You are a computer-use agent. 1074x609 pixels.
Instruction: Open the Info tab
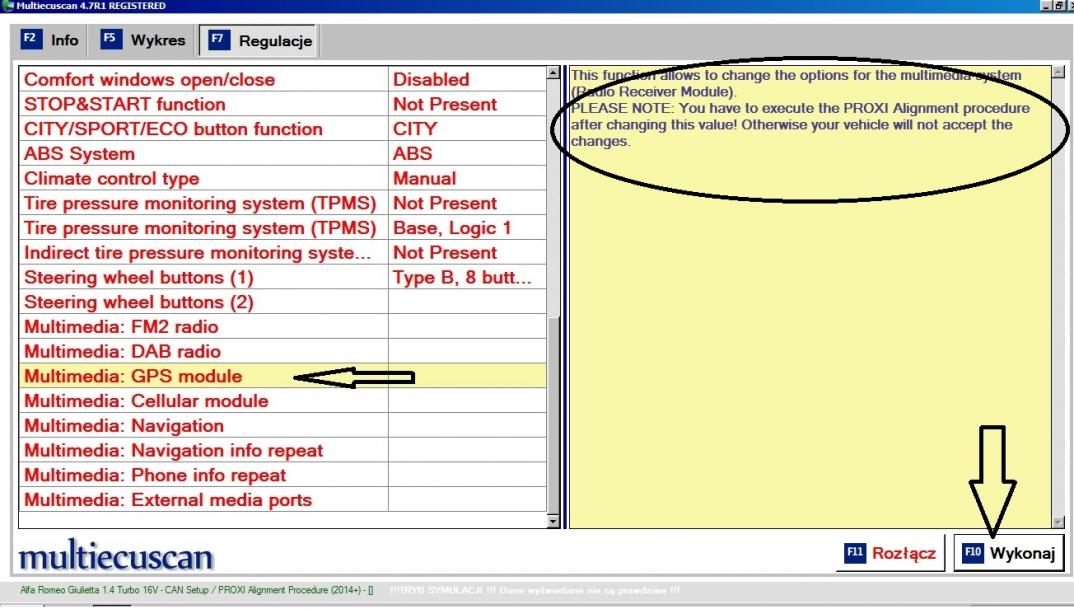(50, 40)
